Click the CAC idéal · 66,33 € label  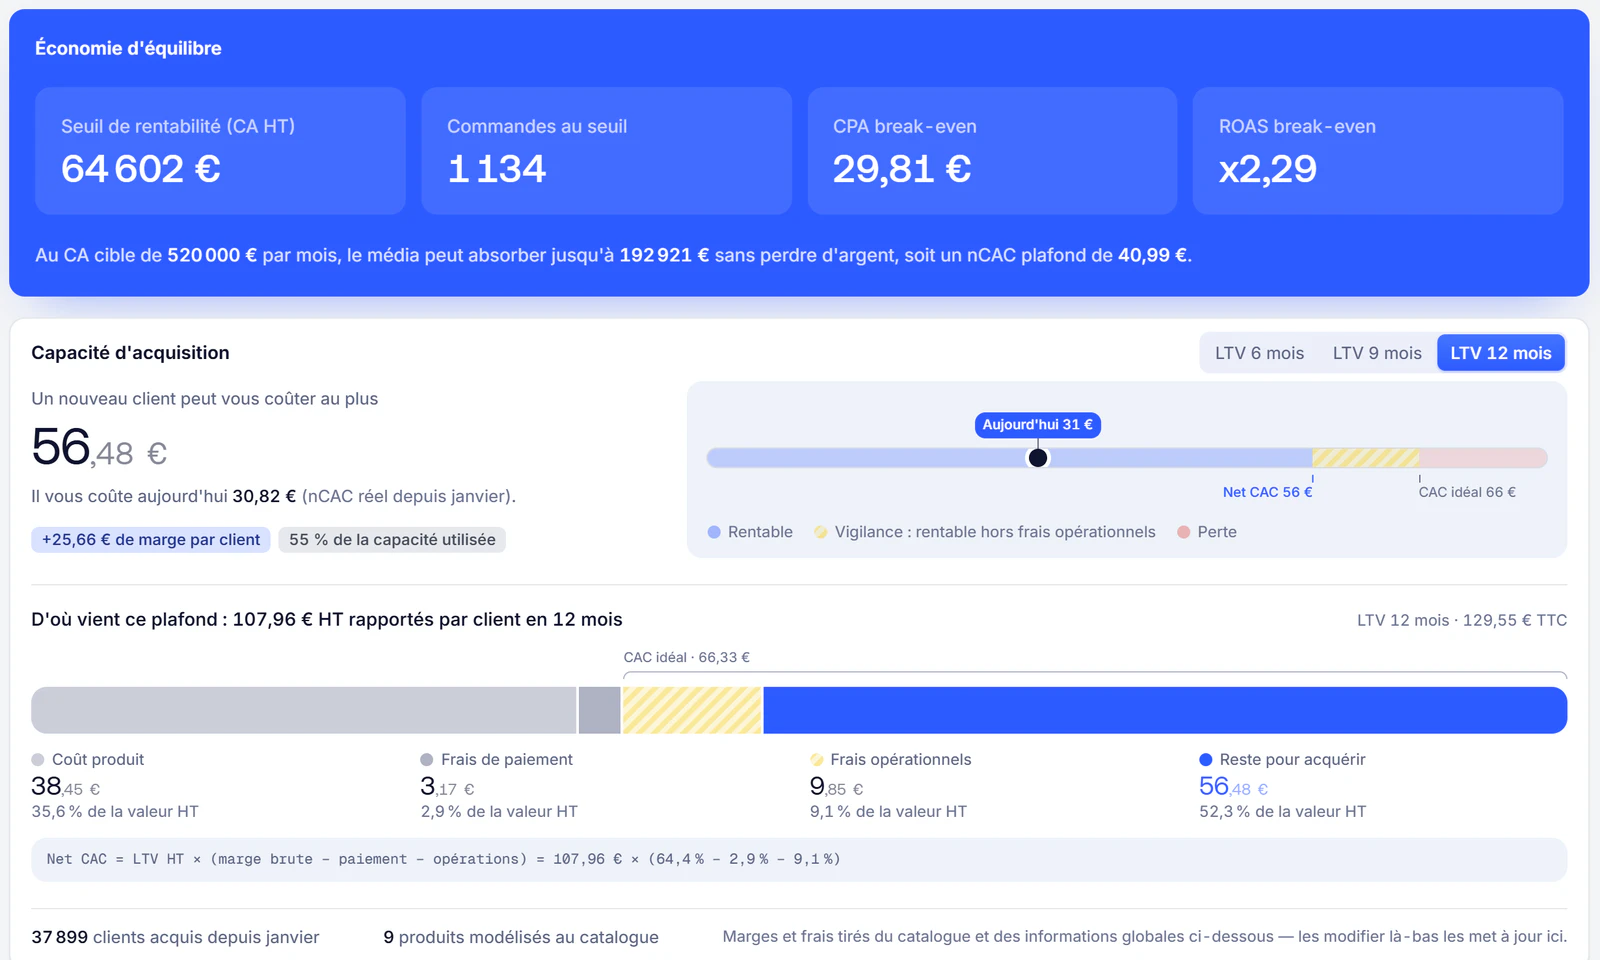687,657
